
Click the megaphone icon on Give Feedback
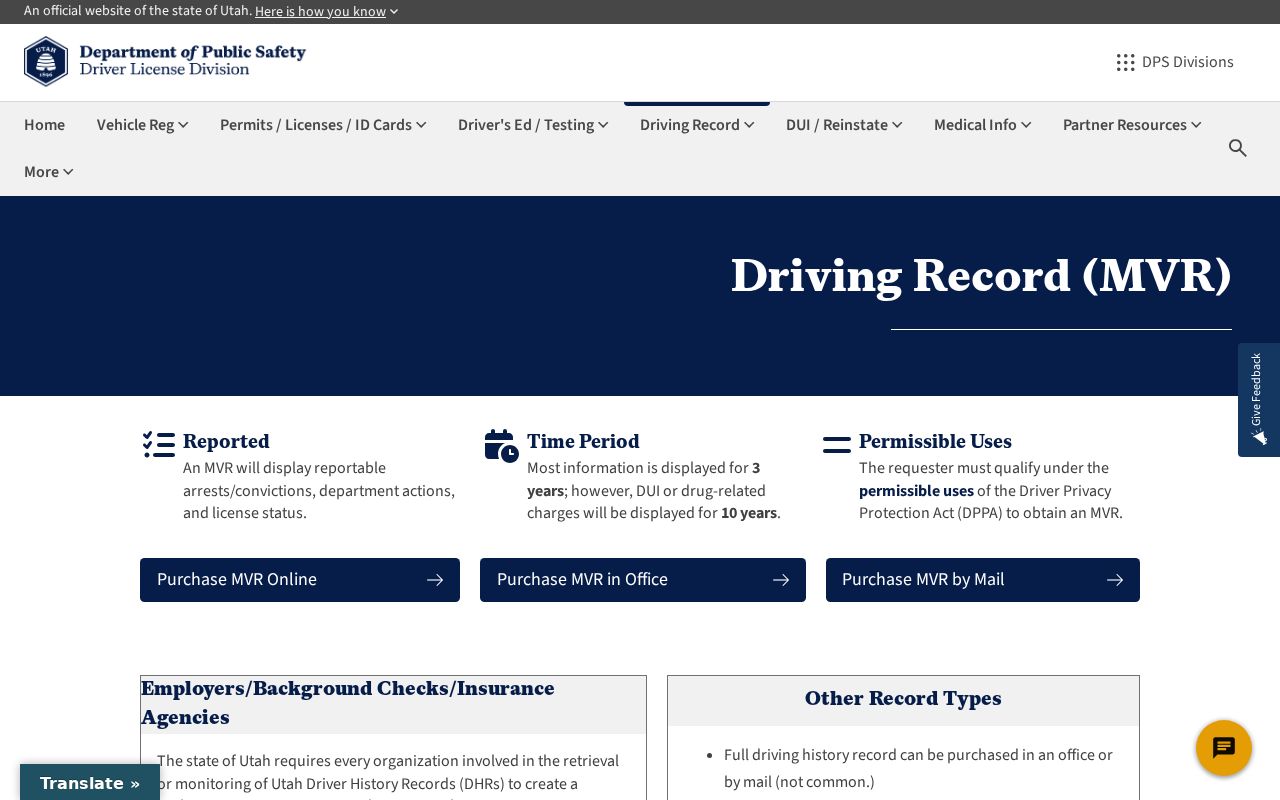click(x=1259, y=437)
